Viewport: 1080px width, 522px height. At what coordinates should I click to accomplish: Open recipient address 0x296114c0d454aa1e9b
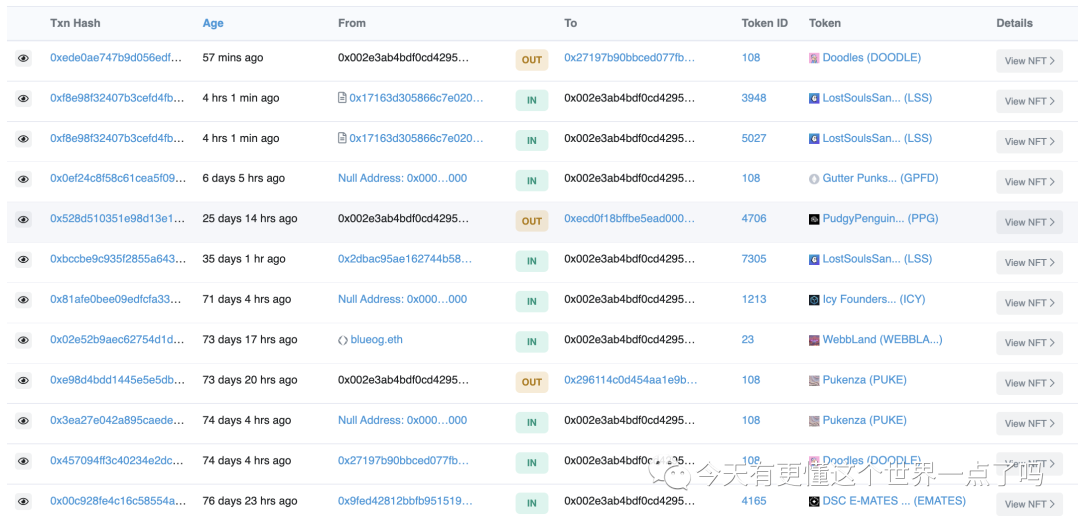pyautogui.click(x=631, y=379)
